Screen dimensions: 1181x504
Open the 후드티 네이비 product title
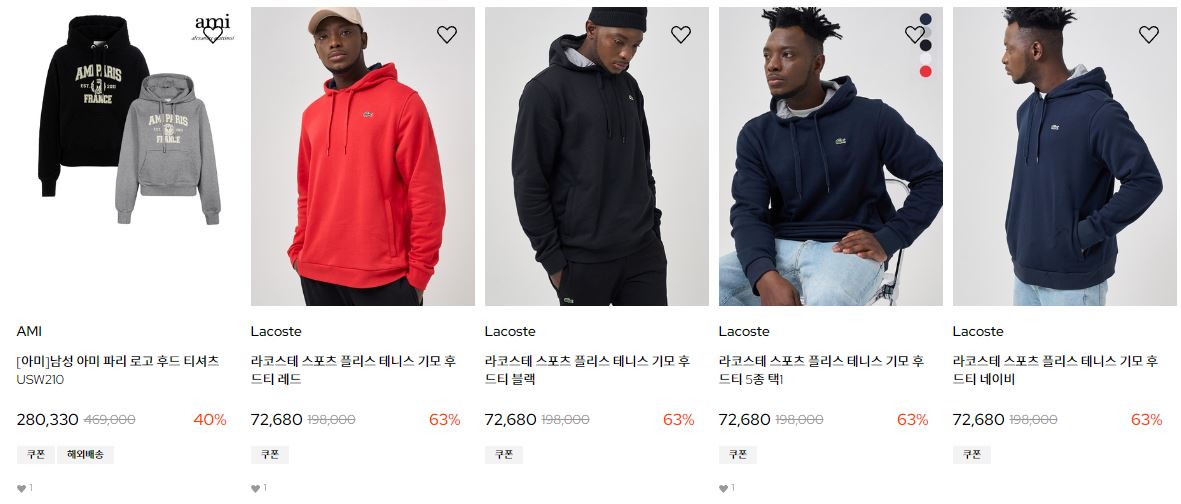point(1055,370)
